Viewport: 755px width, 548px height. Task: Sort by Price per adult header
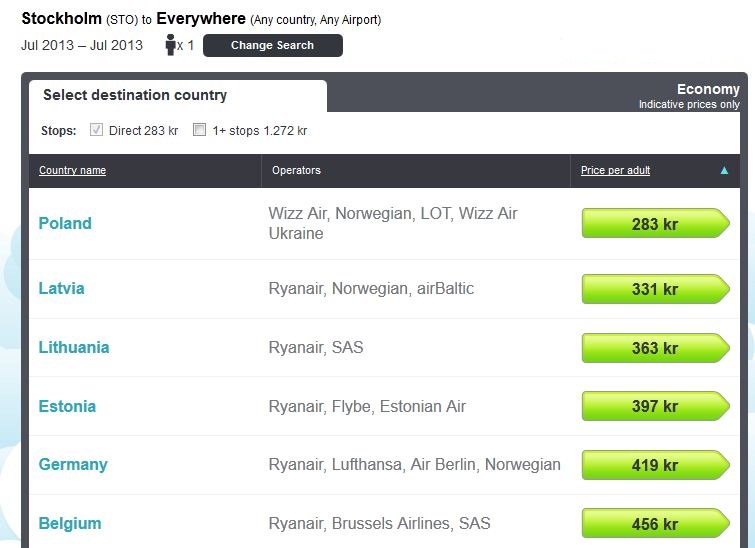tap(615, 170)
